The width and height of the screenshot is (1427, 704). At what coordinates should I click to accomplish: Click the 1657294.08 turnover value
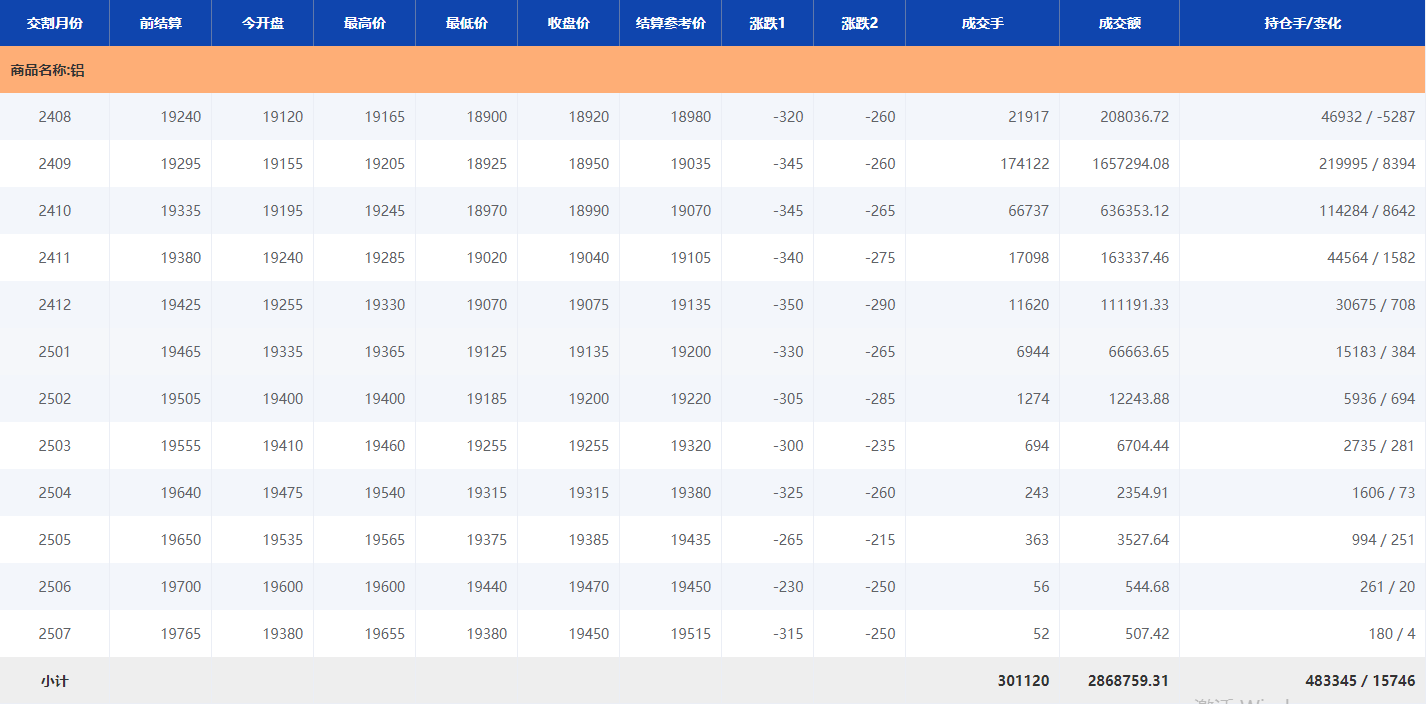tap(1130, 164)
